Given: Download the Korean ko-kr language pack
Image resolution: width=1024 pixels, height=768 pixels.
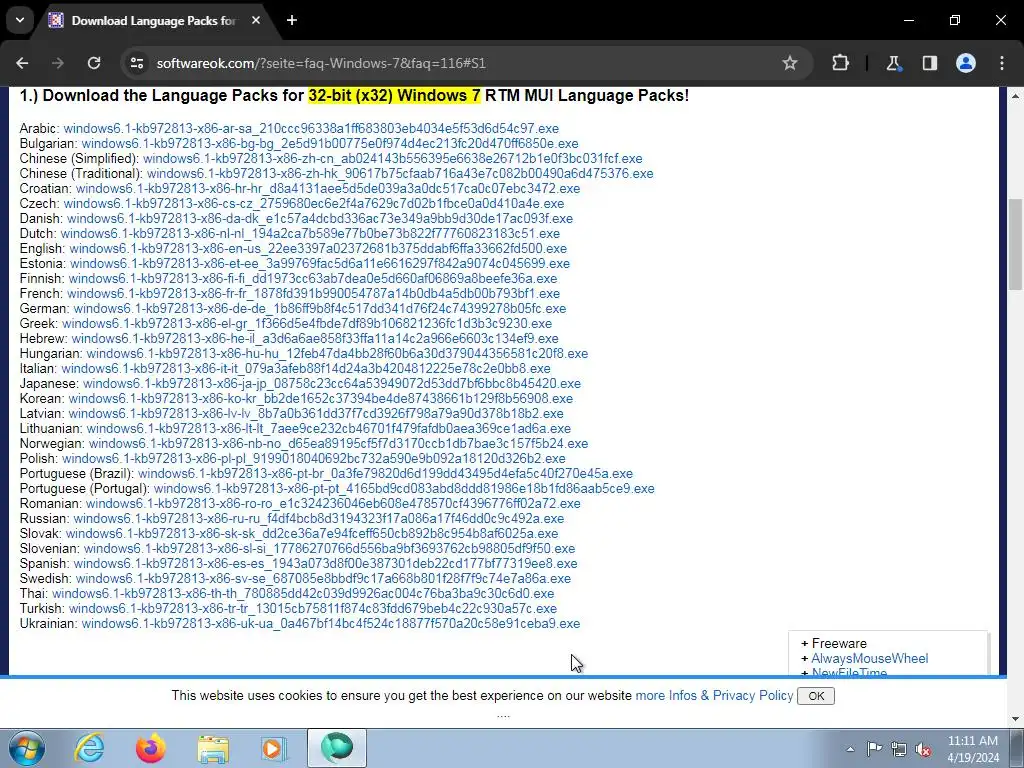Looking at the screenshot, I should point(321,399).
